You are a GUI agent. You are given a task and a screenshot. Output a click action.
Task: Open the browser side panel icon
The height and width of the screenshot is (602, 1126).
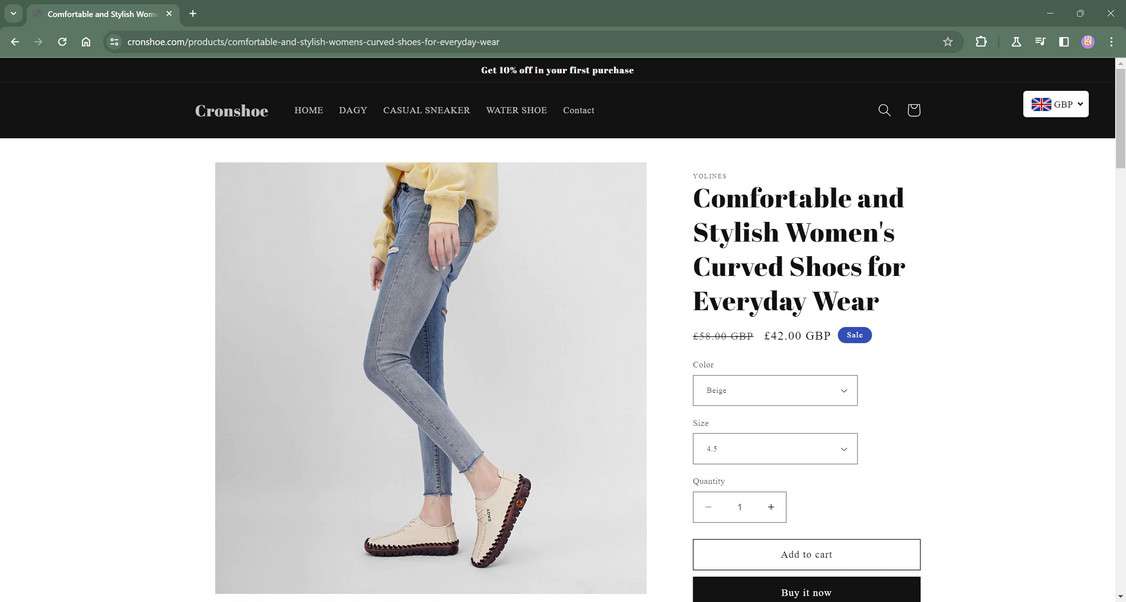pos(1063,41)
